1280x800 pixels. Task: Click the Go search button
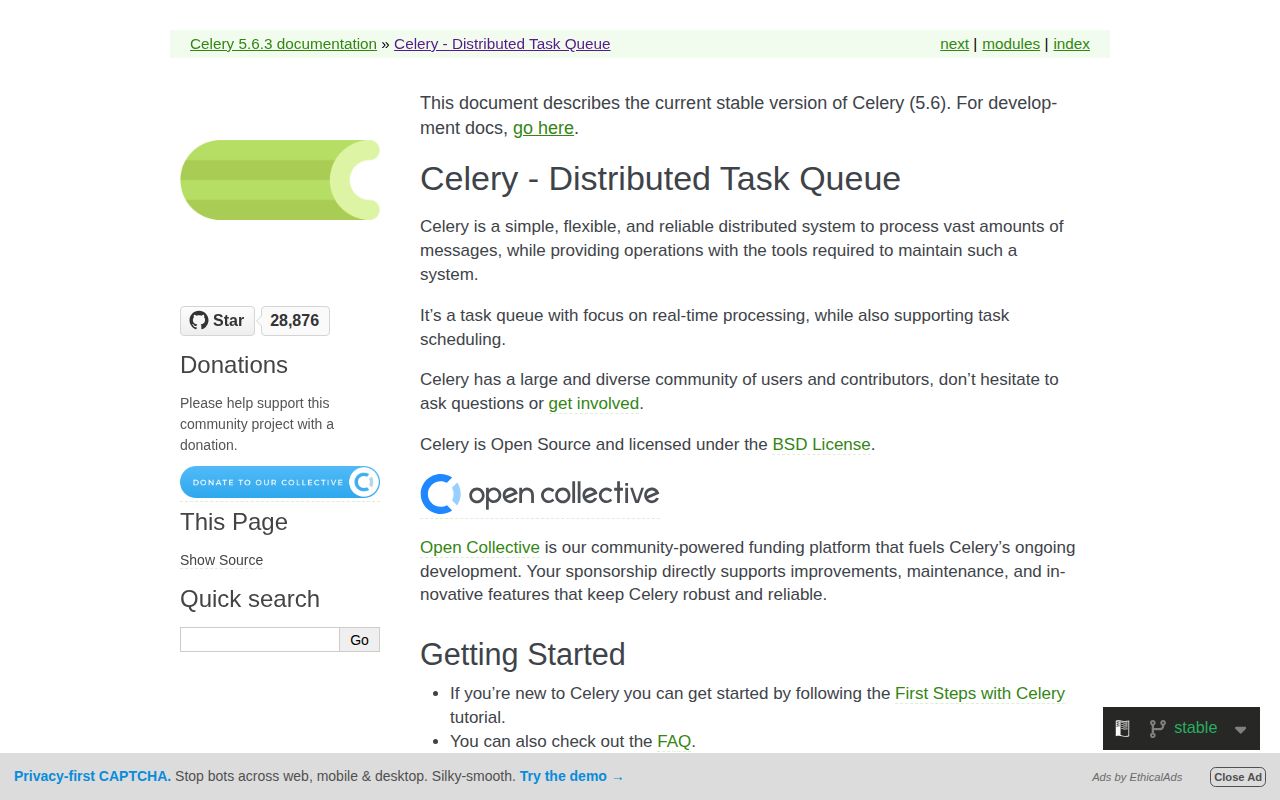click(360, 640)
